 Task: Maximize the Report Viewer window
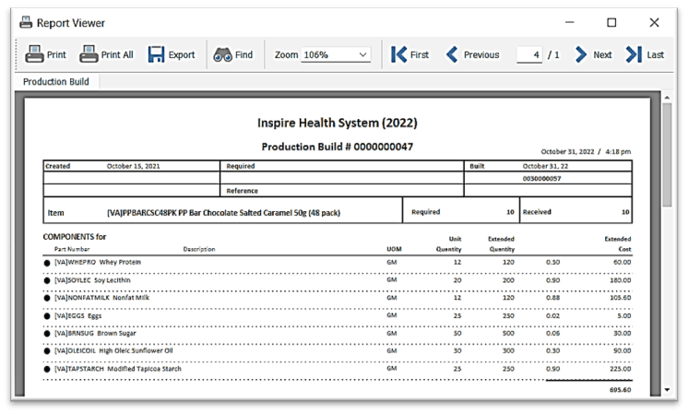click(611, 22)
